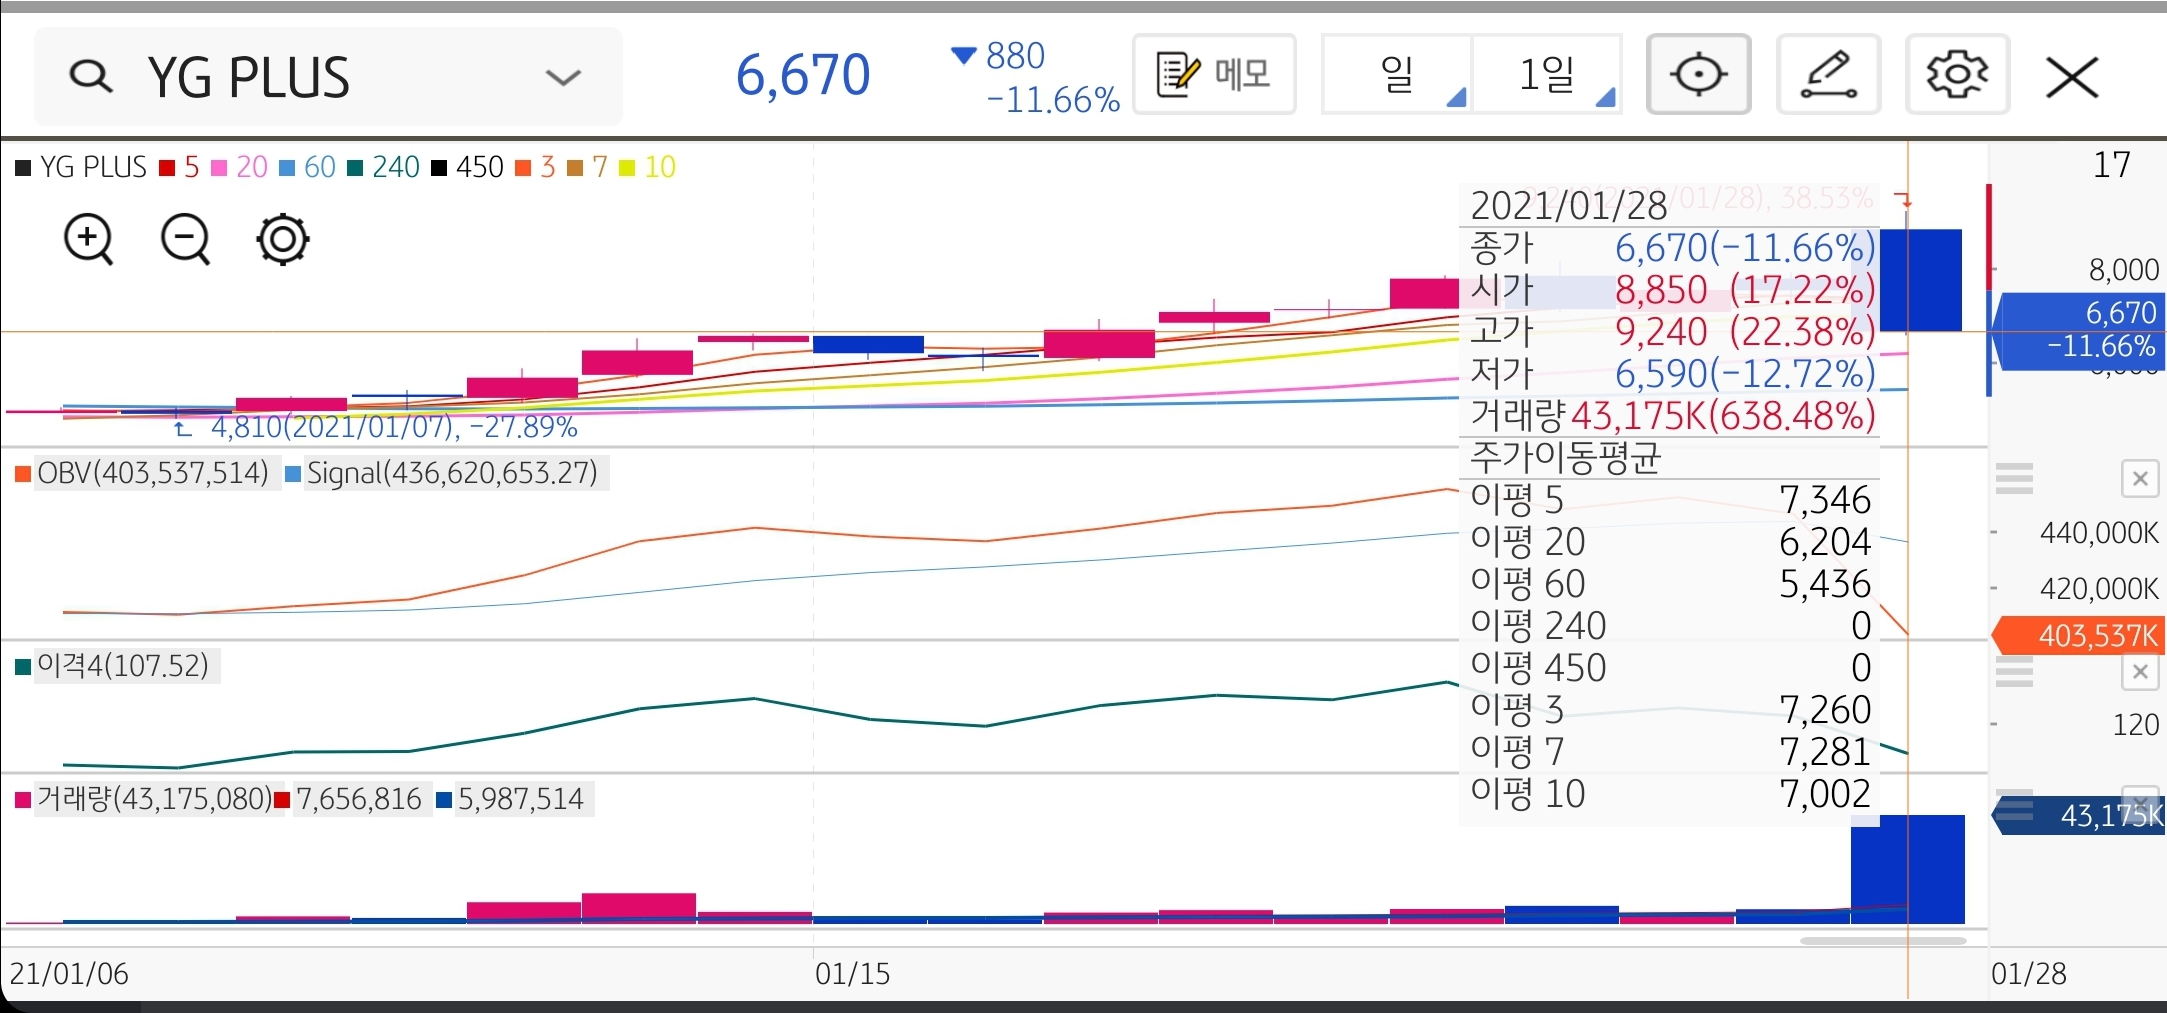Open indicator settings gear below legend
2167x1013 pixels.
(x=283, y=239)
